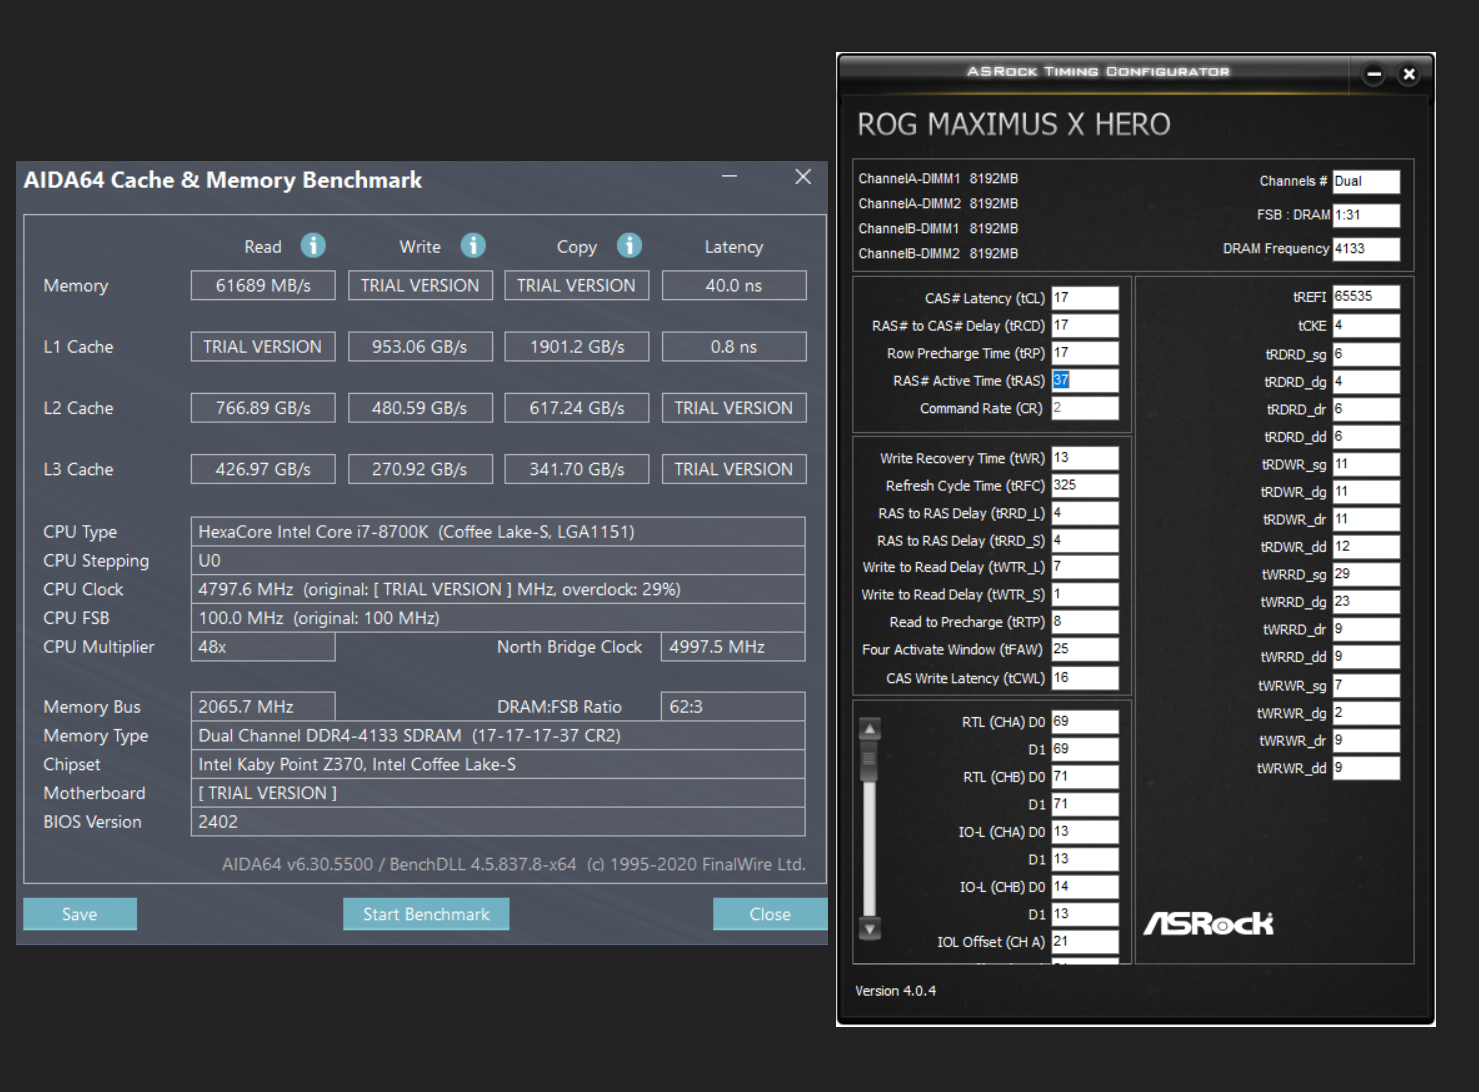Click the scroll up arrow in RTL list
The width and height of the screenshot is (1479, 1092).
coord(870,729)
